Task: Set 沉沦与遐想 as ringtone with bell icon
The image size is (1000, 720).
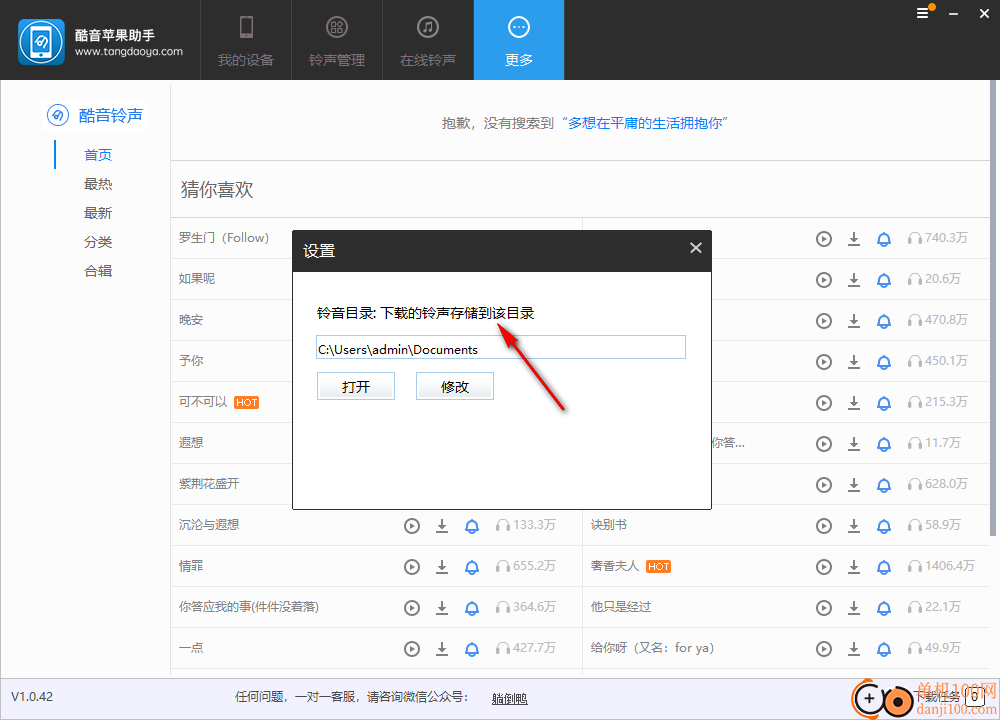Action: [x=472, y=526]
